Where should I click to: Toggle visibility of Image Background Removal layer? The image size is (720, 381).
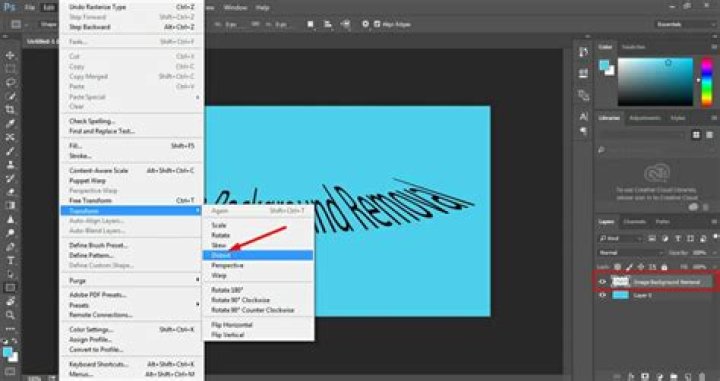click(603, 282)
